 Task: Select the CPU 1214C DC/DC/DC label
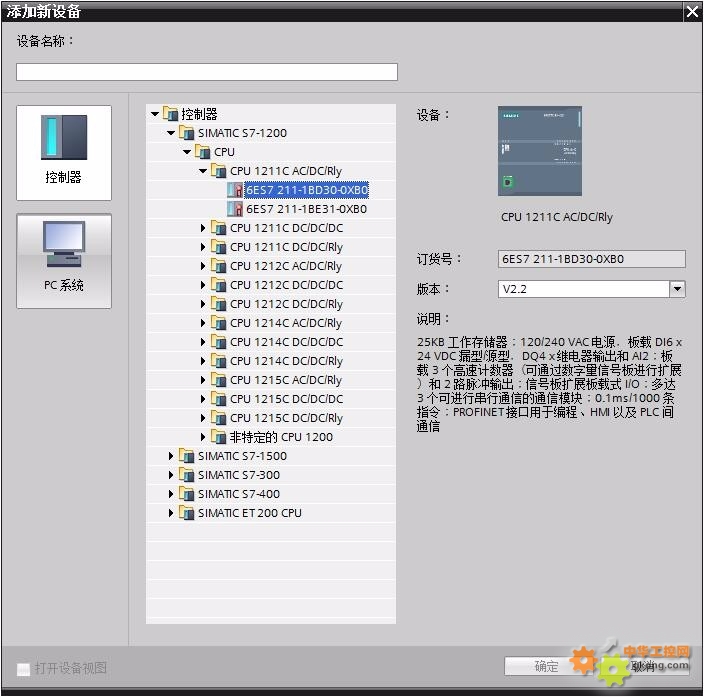[286, 342]
